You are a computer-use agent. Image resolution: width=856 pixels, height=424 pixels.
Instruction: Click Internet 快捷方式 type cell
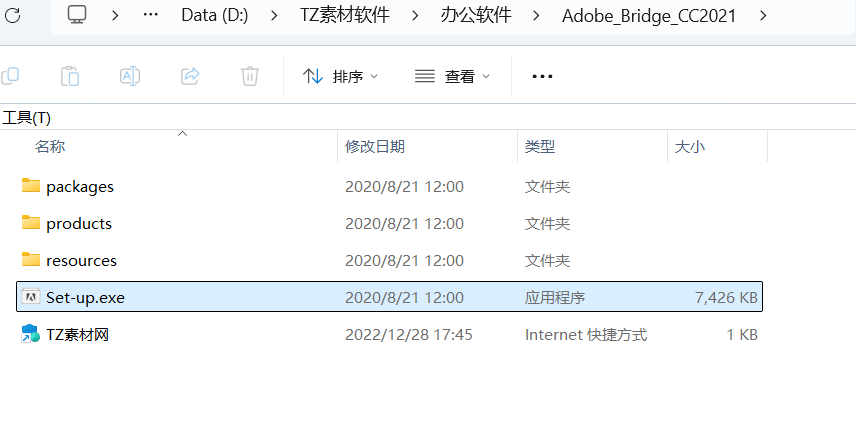pyautogui.click(x=586, y=335)
